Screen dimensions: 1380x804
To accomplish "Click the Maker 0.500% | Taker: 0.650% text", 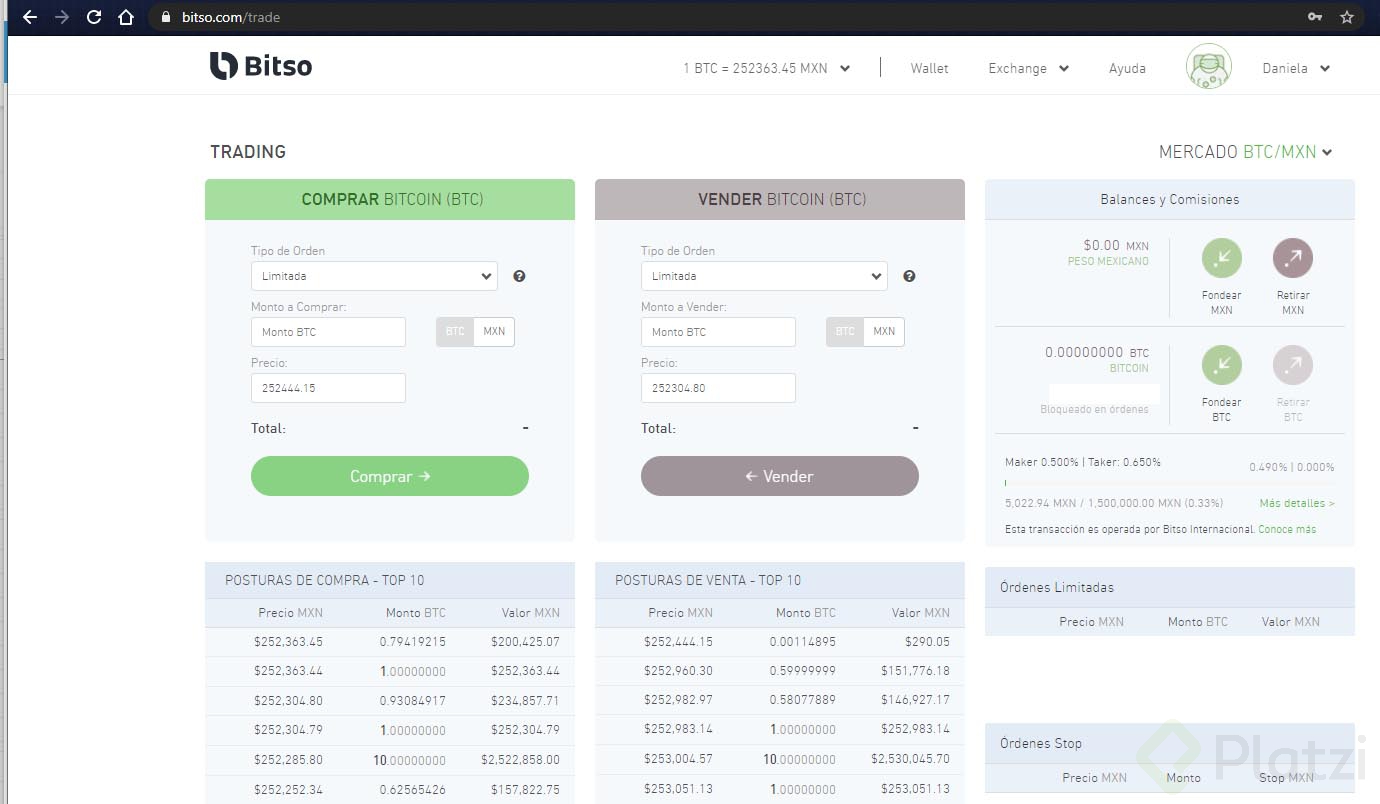I will 1083,462.
